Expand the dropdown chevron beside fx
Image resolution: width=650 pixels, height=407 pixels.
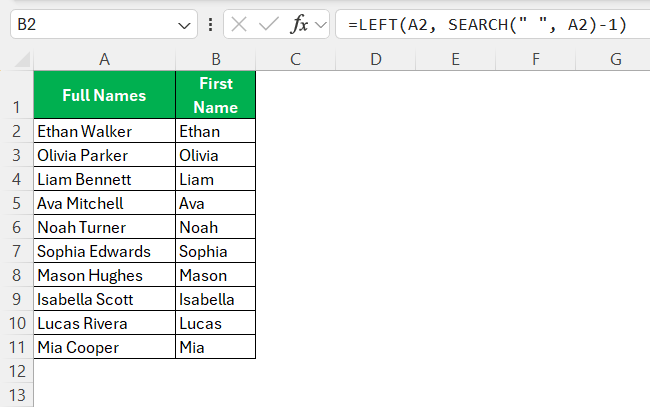click(320, 25)
